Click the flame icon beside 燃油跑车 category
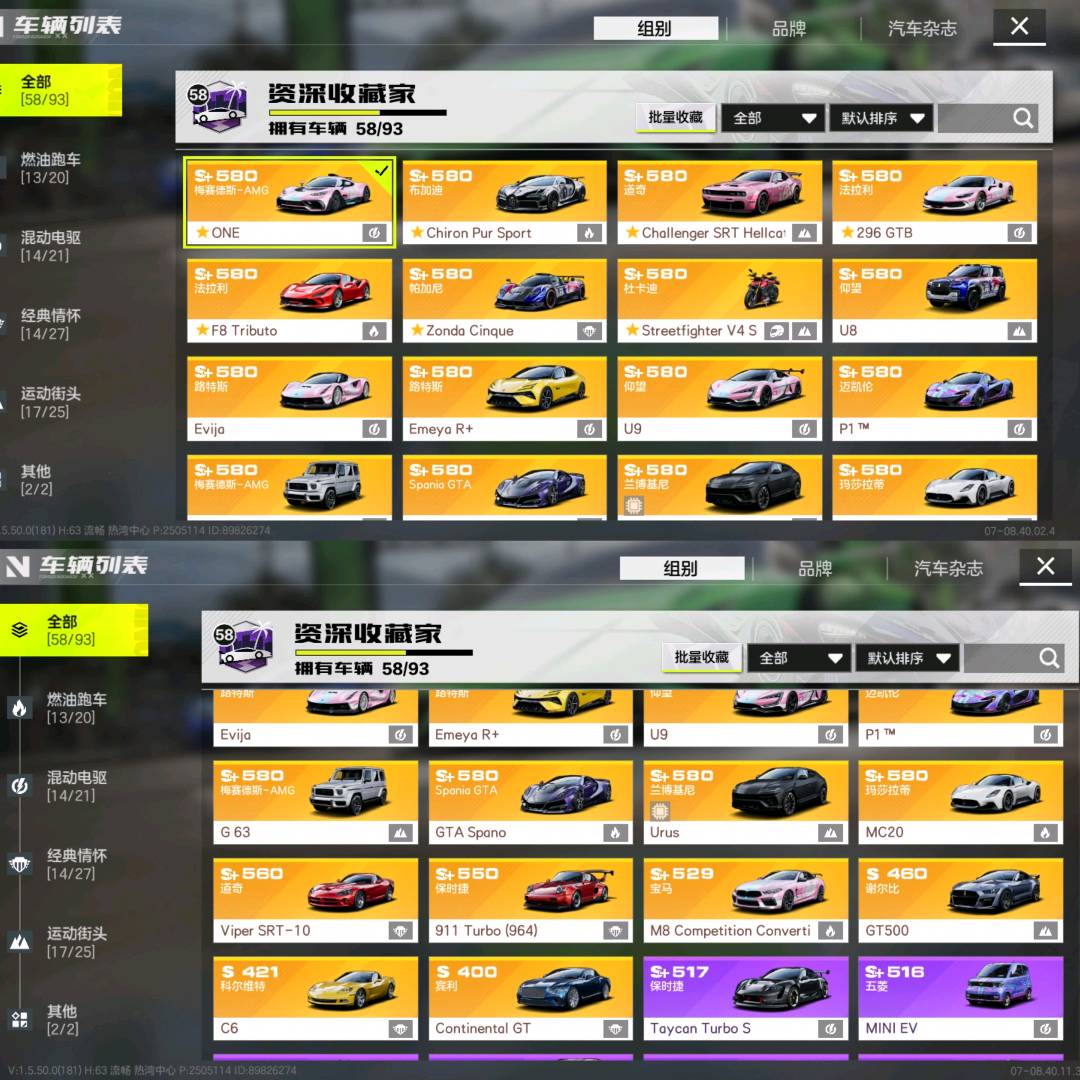Screen dimensions: 1080x1080 (19, 707)
